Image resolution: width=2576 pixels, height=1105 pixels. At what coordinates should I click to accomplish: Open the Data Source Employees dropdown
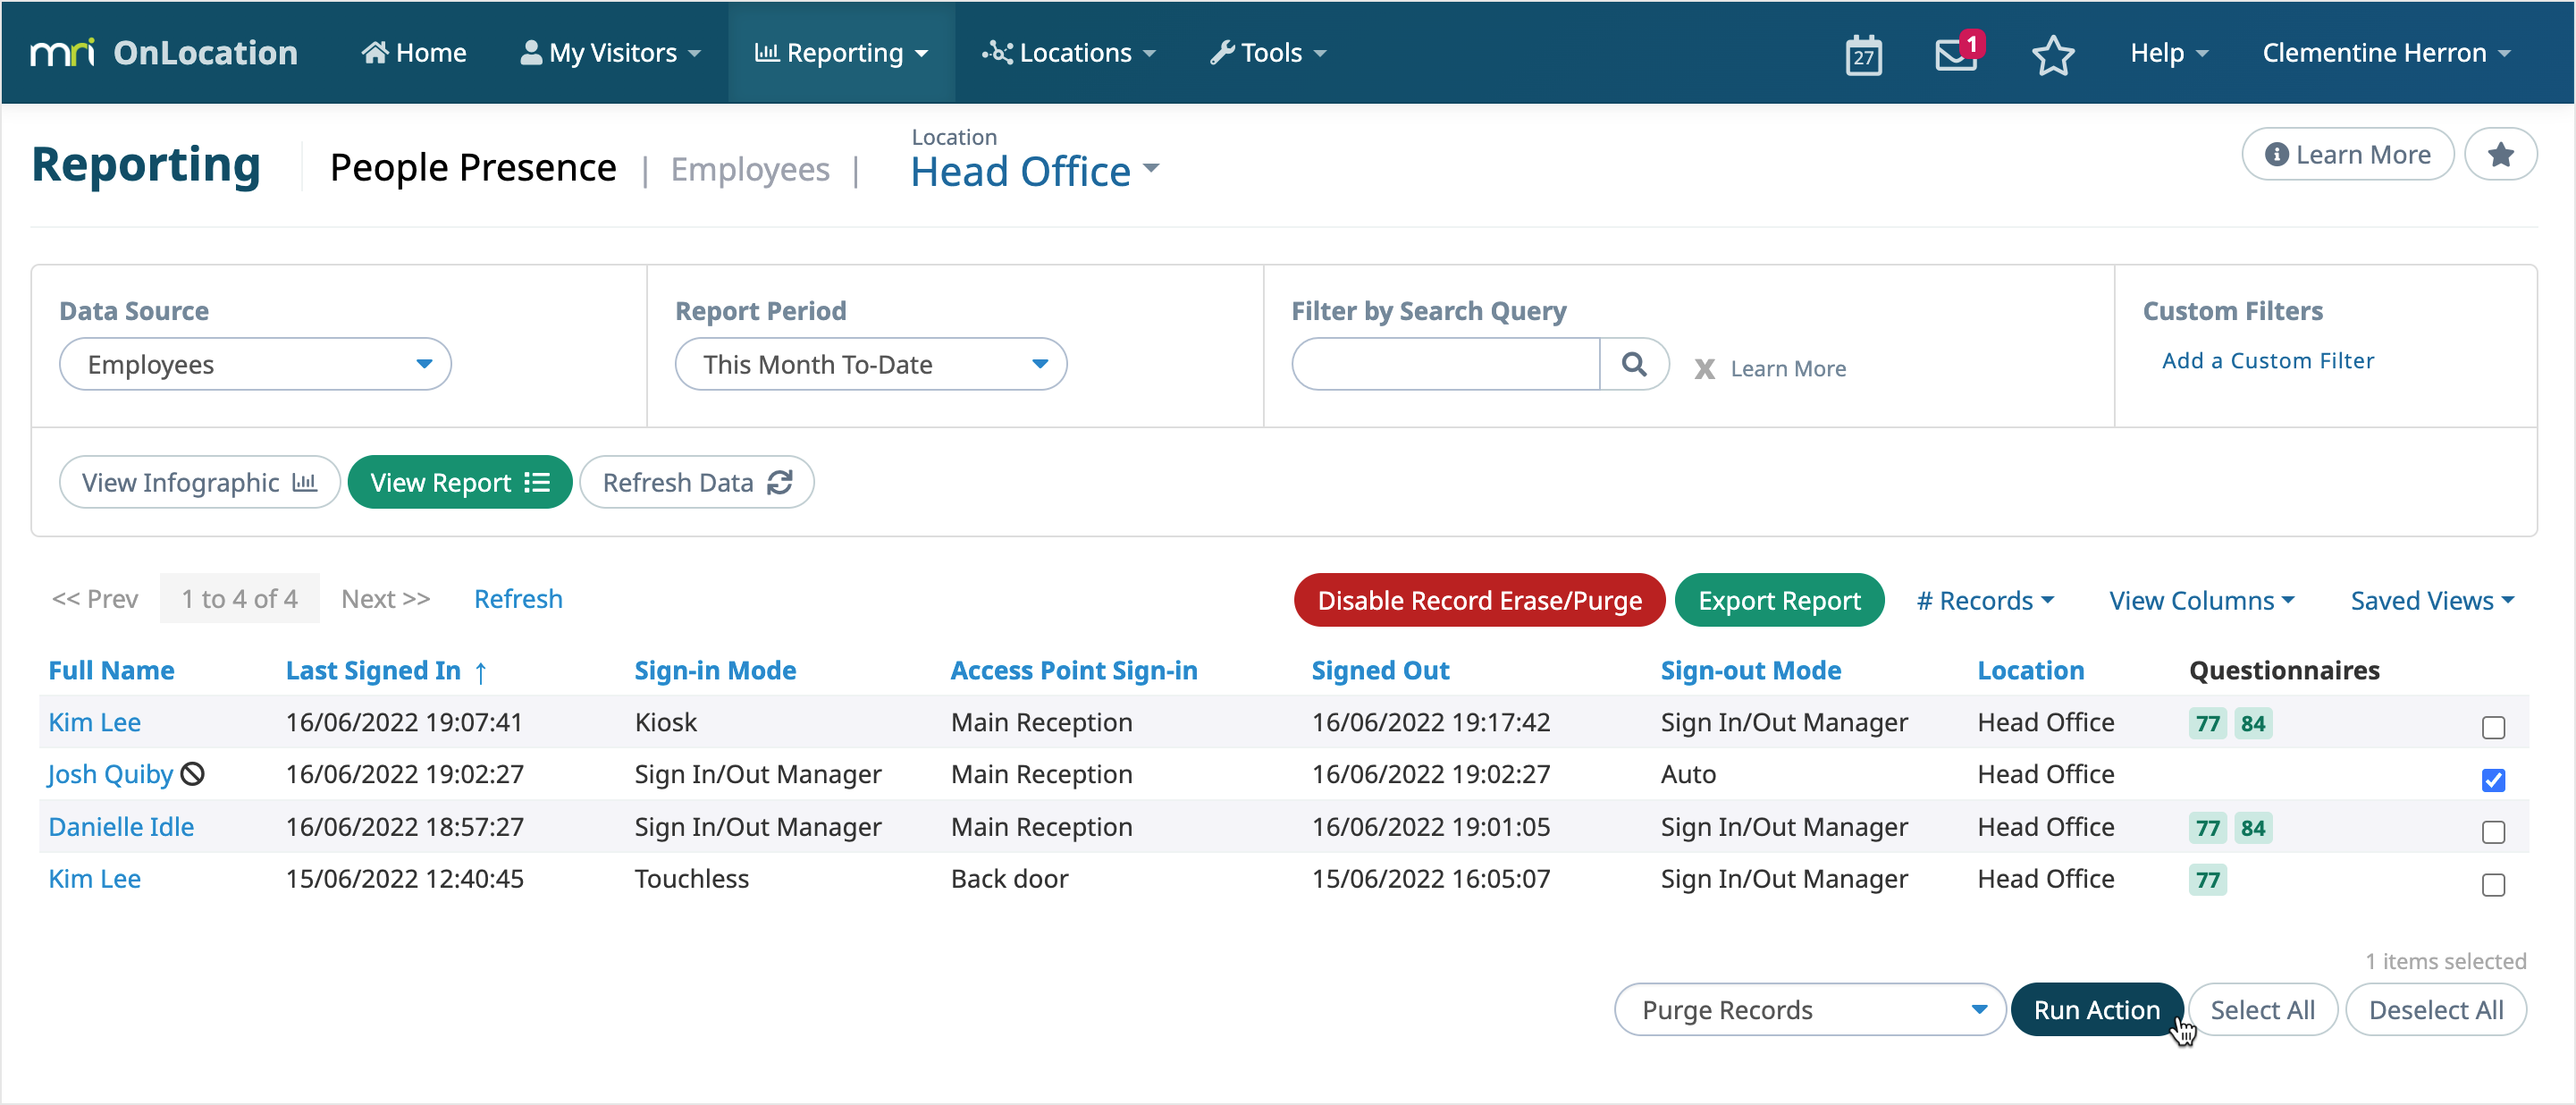255,364
